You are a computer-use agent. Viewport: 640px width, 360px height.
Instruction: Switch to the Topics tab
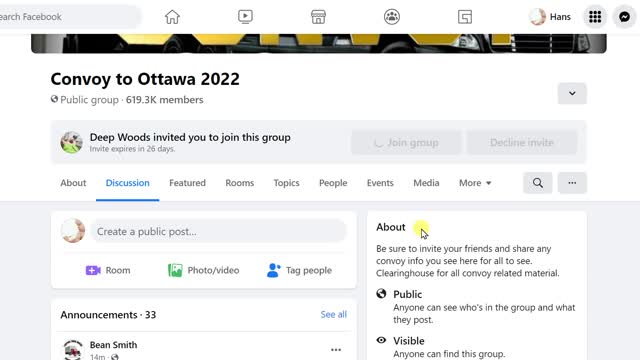tap(286, 183)
